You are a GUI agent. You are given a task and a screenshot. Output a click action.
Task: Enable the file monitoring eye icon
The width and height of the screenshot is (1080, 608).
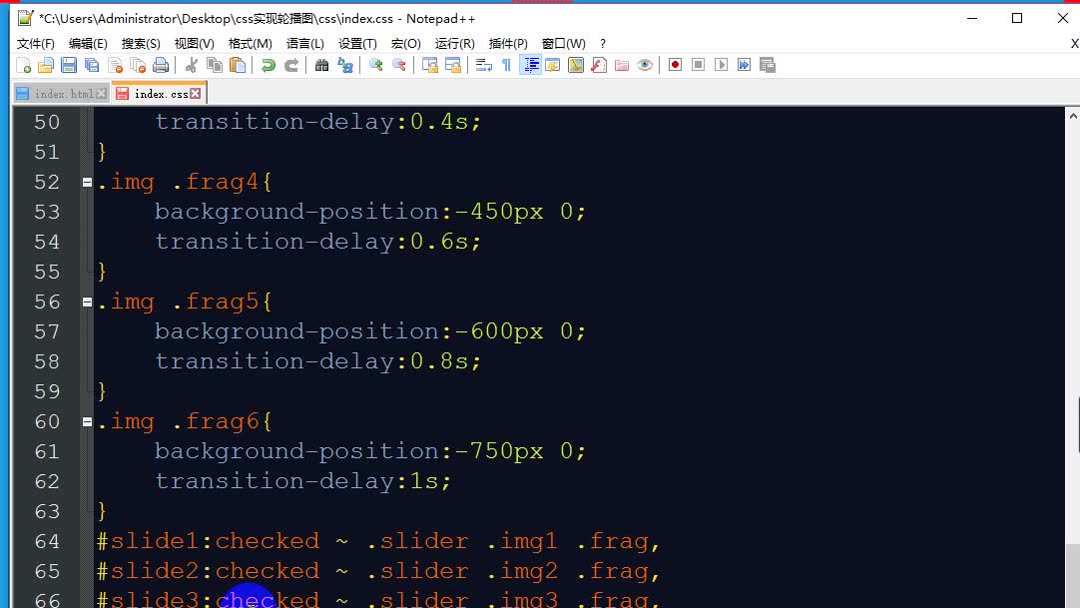tap(645, 65)
